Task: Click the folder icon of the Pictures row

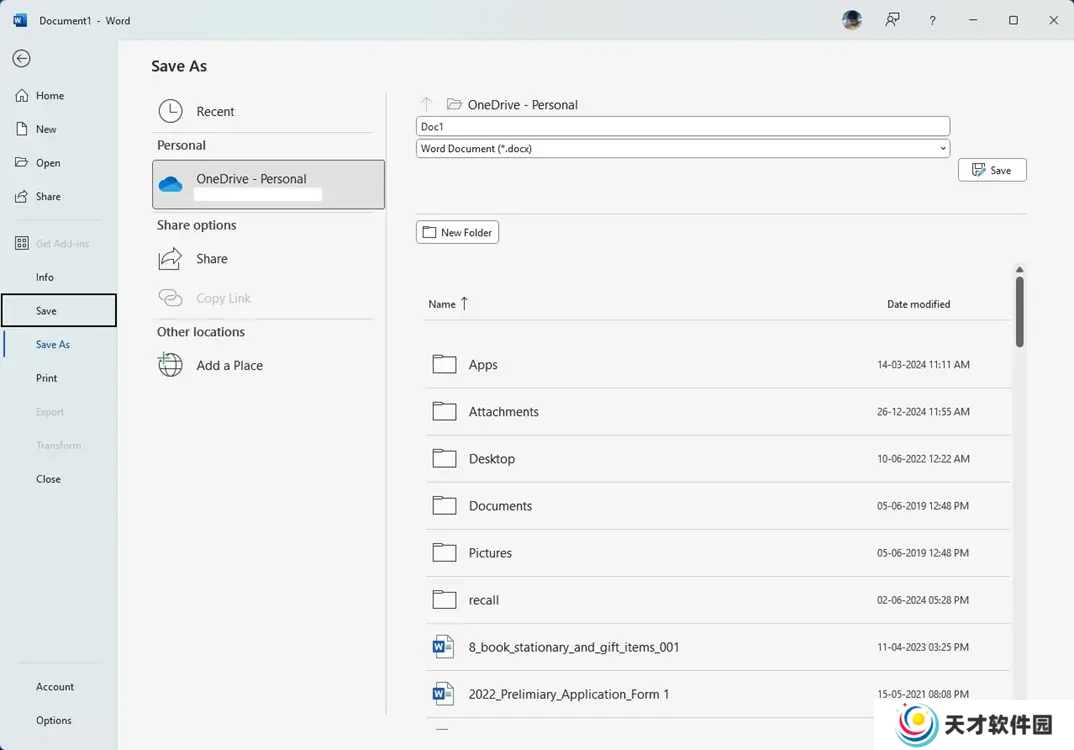Action: pos(445,552)
